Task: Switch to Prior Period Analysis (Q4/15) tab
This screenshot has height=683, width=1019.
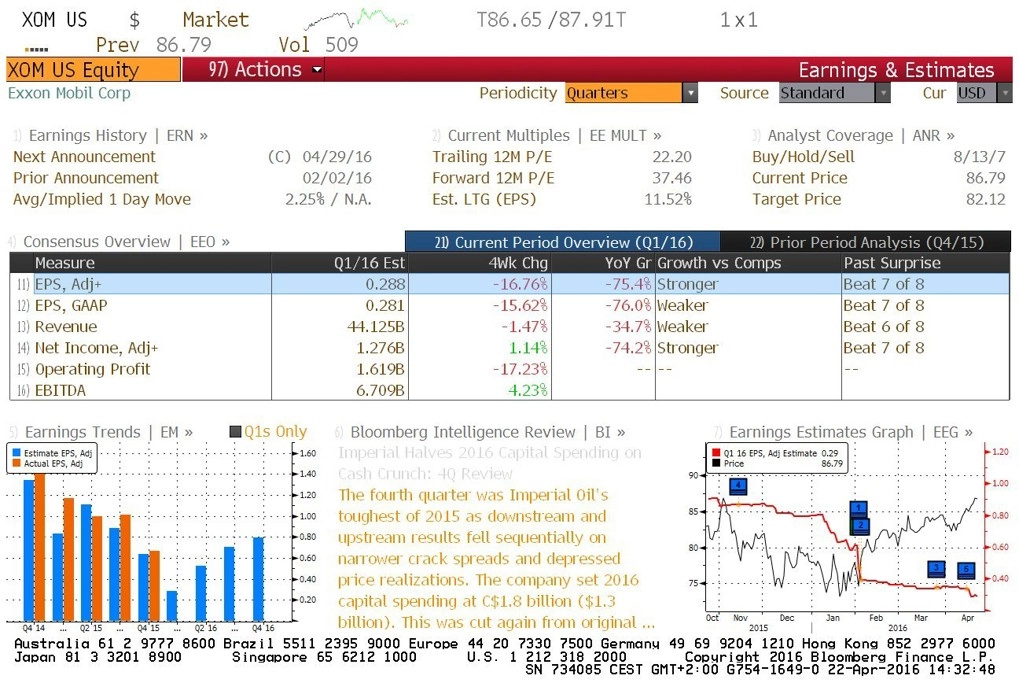Action: 866,242
